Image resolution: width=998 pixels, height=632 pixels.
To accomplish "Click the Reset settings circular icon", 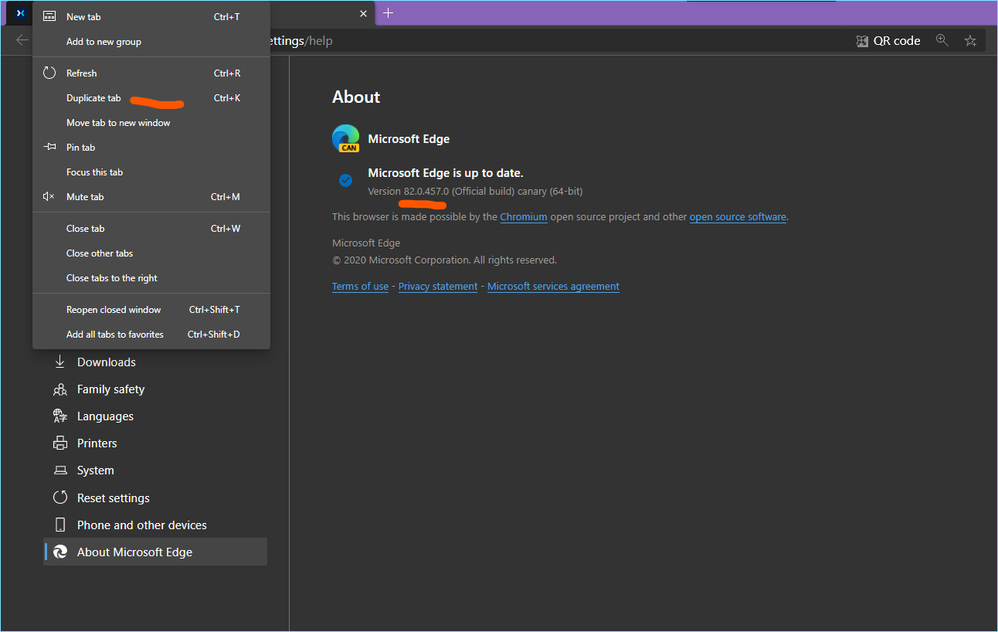I will pyautogui.click(x=60, y=497).
